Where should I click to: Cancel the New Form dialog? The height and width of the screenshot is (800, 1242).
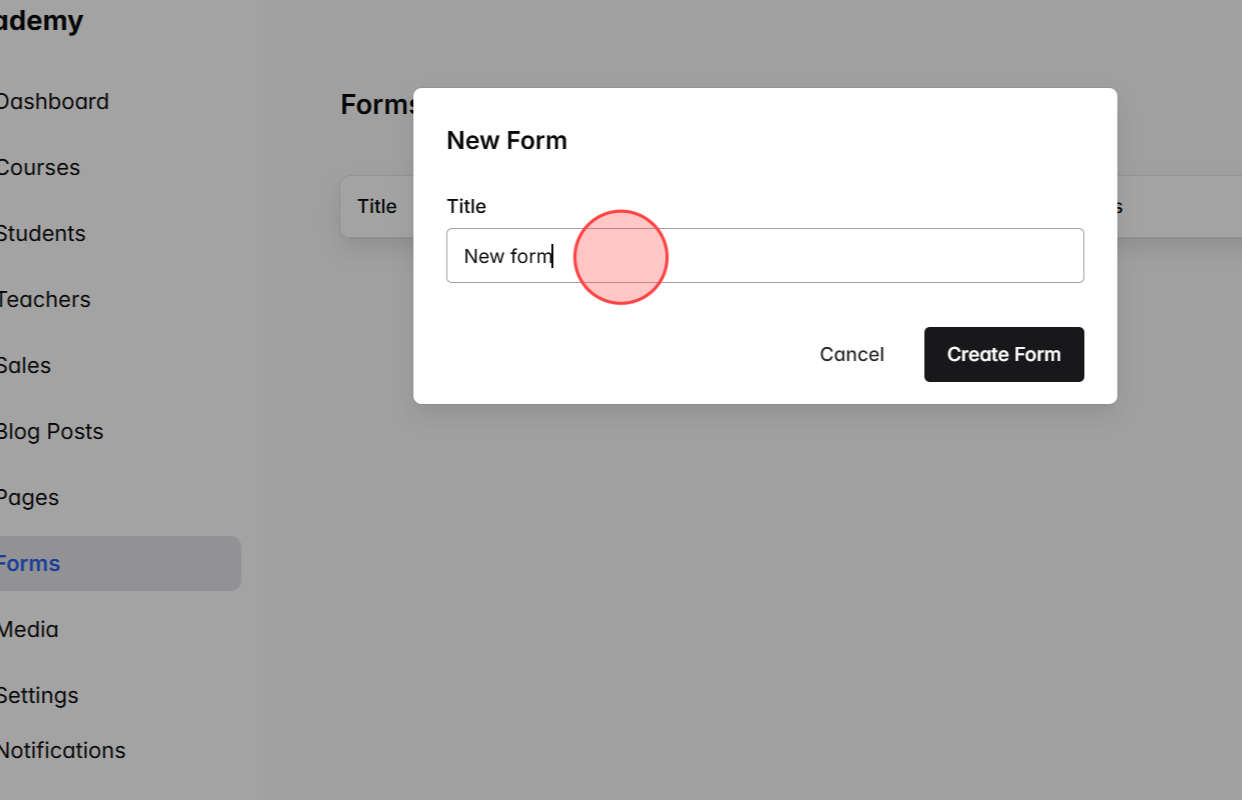[x=851, y=354]
